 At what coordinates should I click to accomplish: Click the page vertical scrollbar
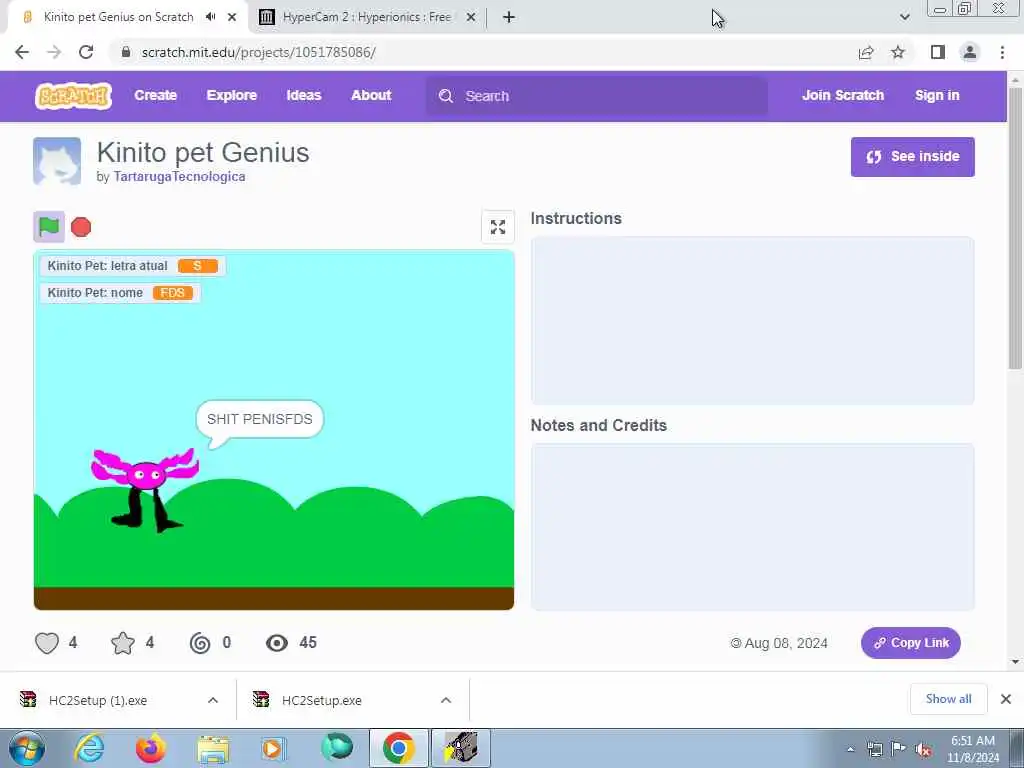pos(1015,228)
